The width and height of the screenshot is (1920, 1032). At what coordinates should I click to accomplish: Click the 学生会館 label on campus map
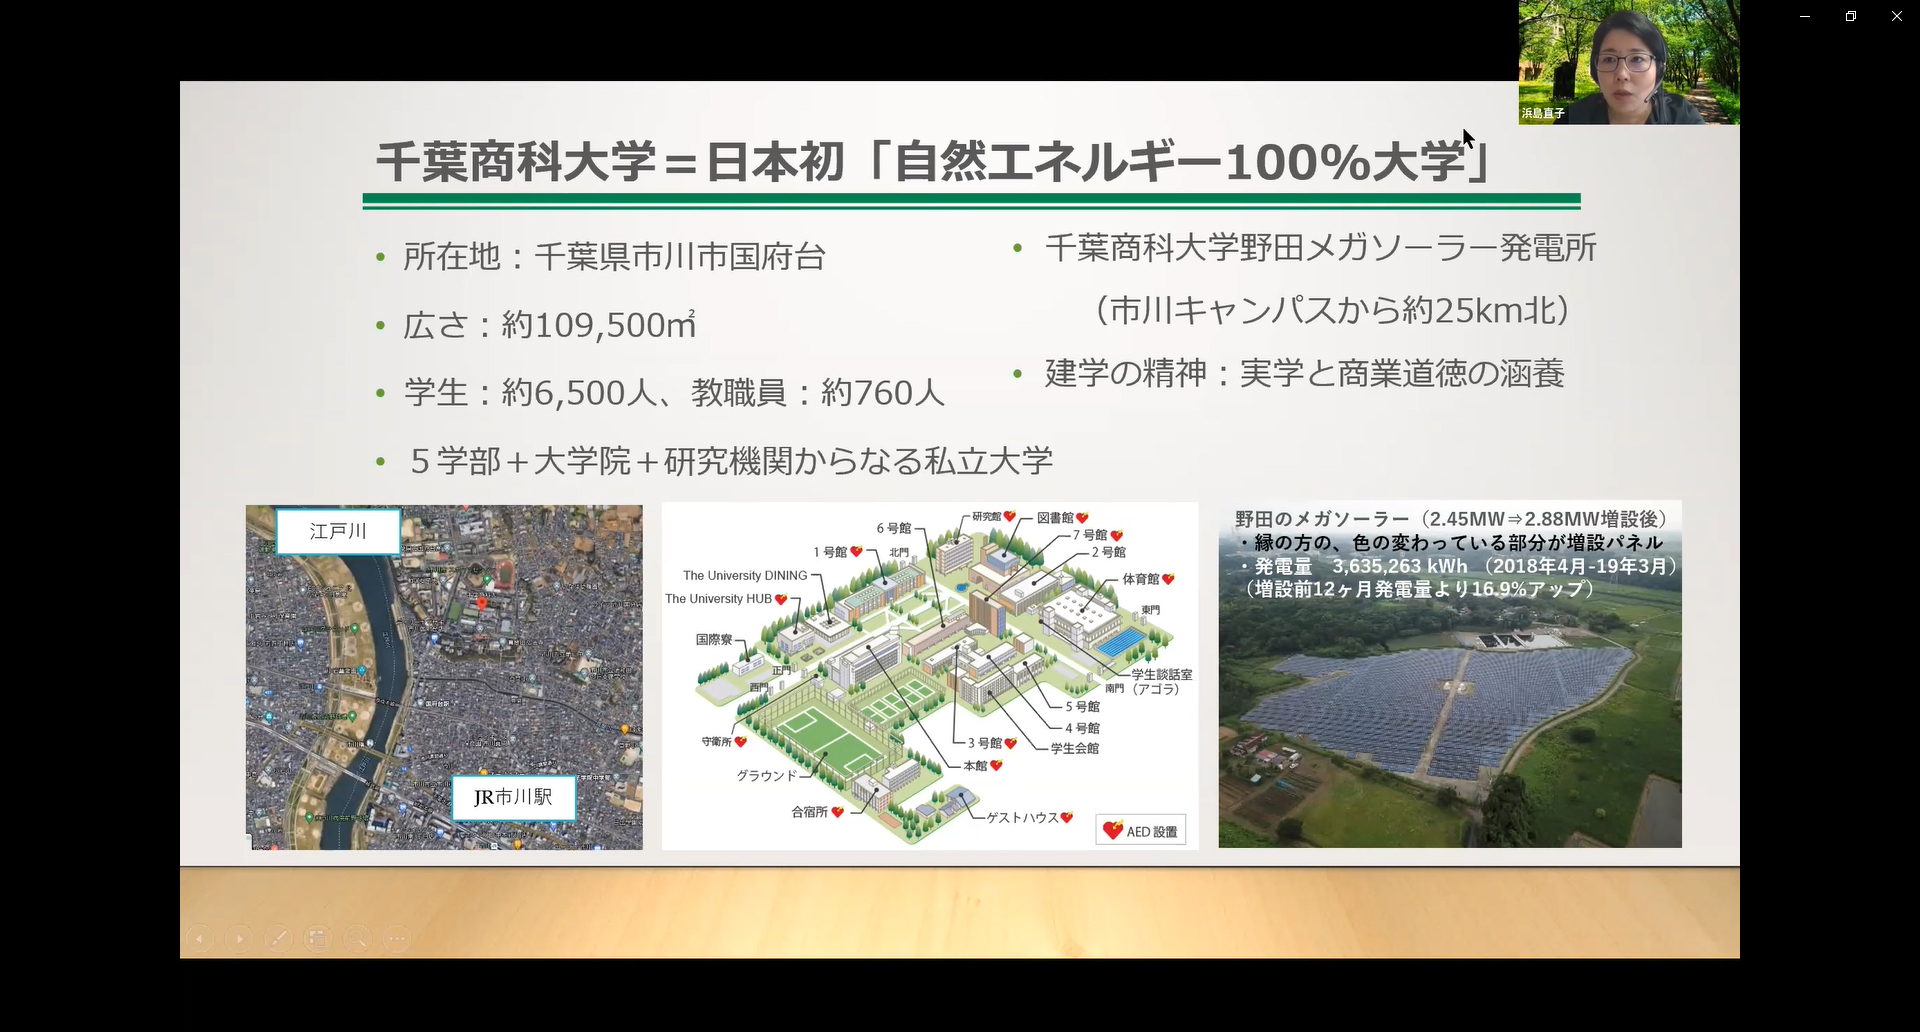1074,748
